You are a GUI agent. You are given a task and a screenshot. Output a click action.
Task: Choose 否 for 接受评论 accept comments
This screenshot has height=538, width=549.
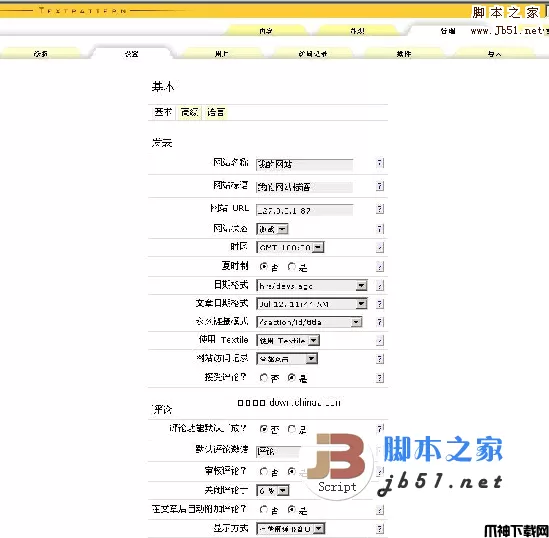[x=264, y=378]
